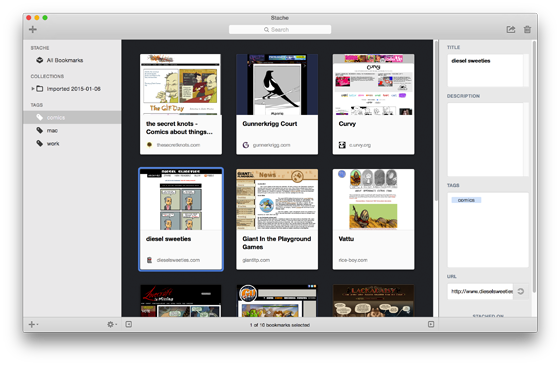Click the thesecretknots.com link text
The image size is (560, 365).
click(x=178, y=145)
